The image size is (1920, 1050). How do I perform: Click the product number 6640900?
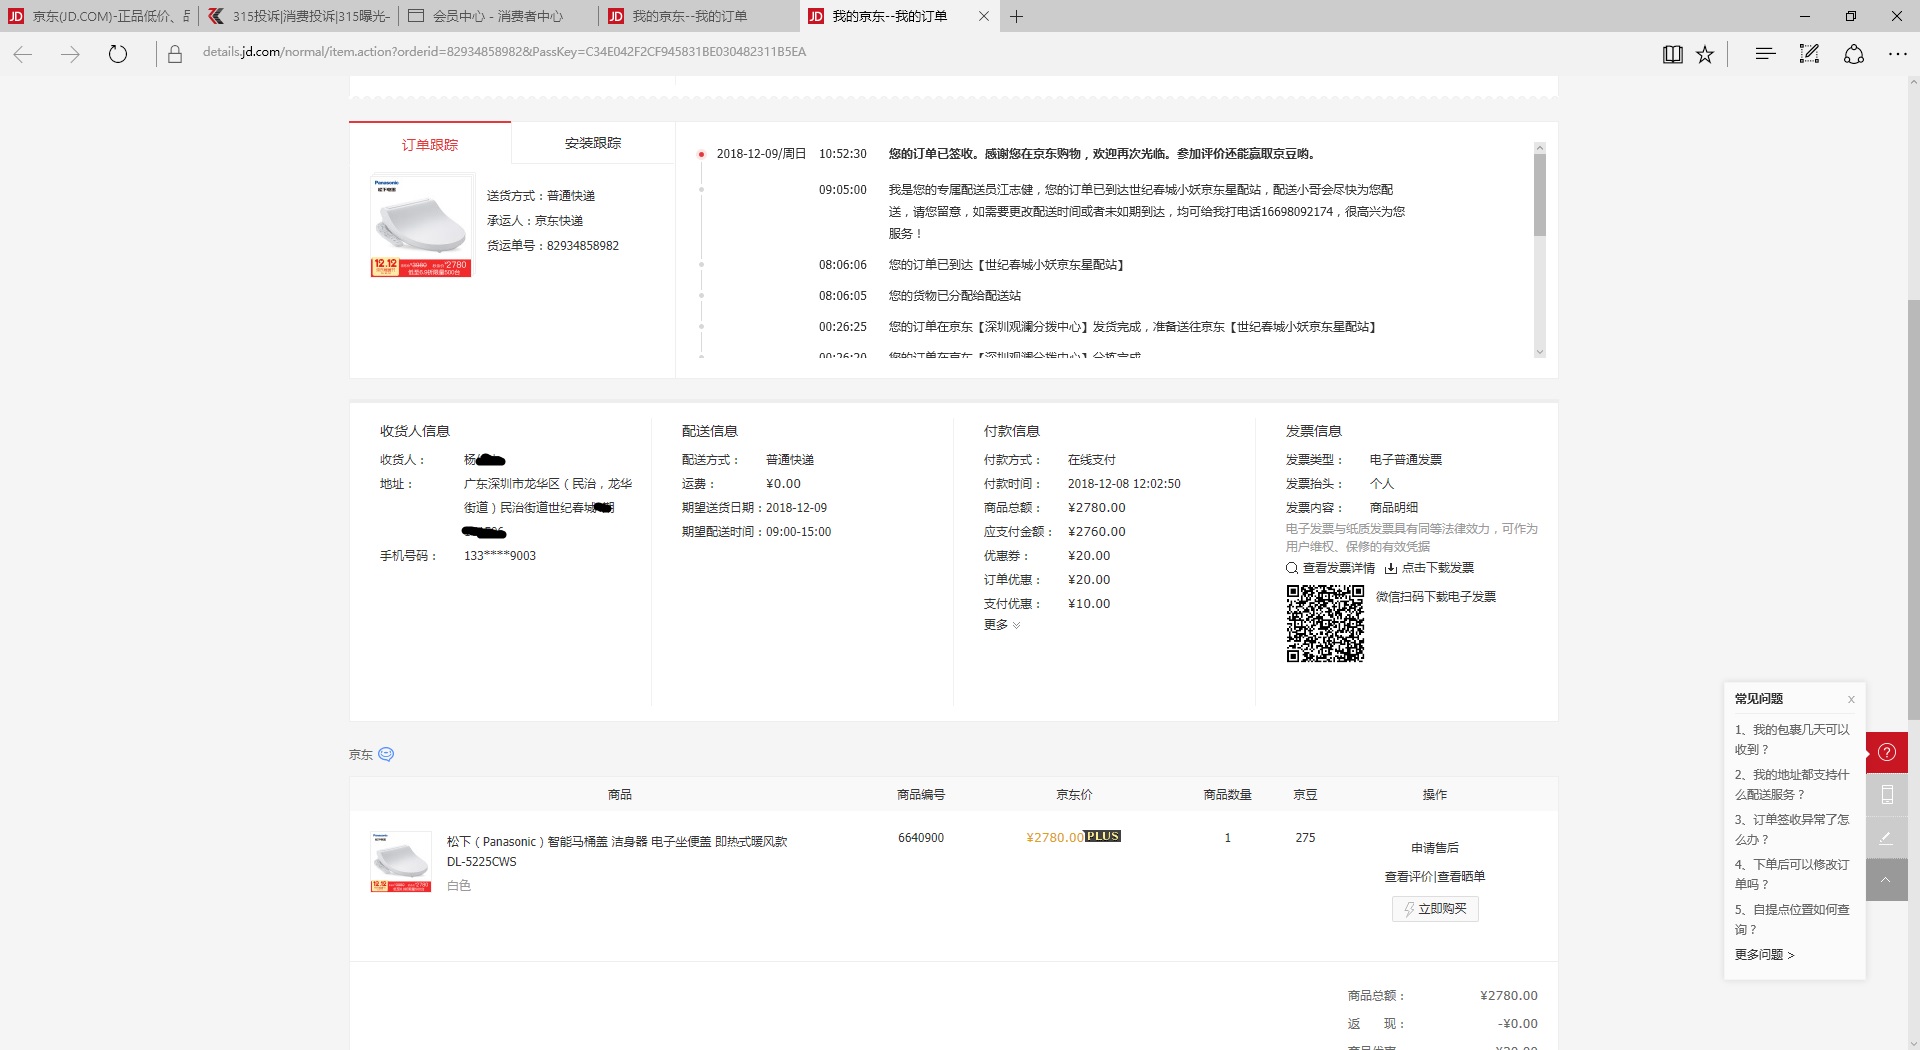921,838
